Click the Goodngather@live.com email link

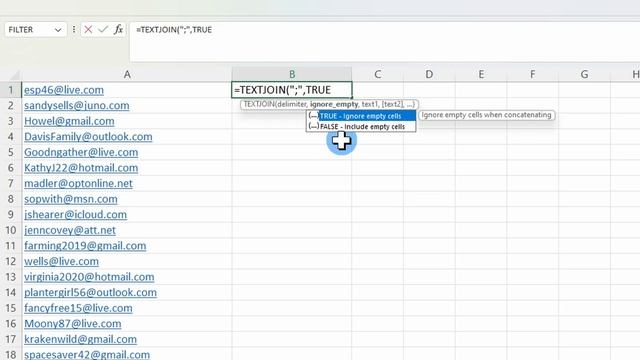coord(81,152)
